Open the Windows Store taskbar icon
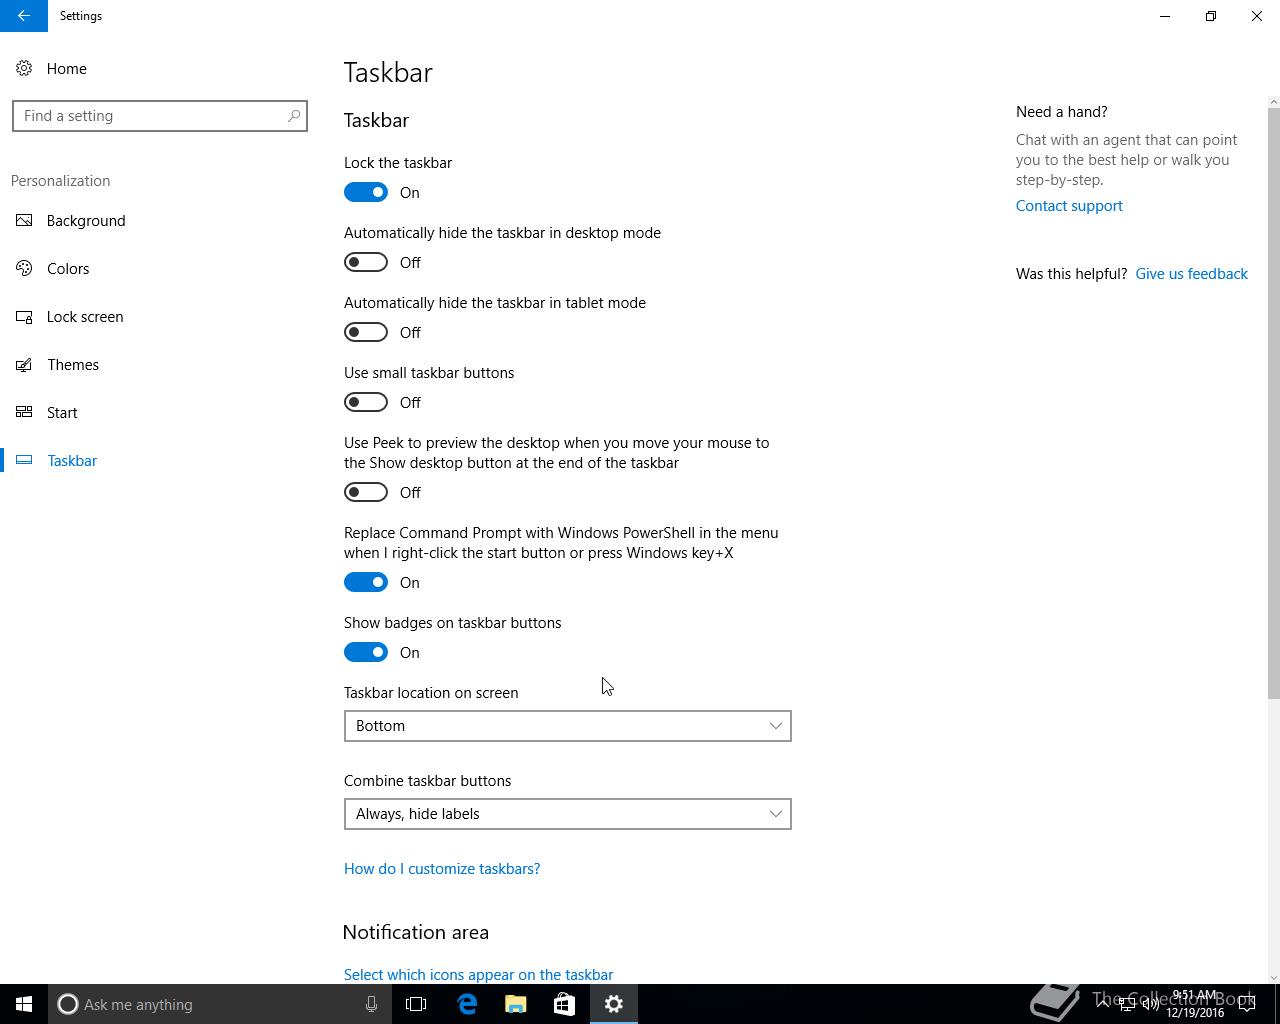The image size is (1280, 1024). pos(564,1004)
